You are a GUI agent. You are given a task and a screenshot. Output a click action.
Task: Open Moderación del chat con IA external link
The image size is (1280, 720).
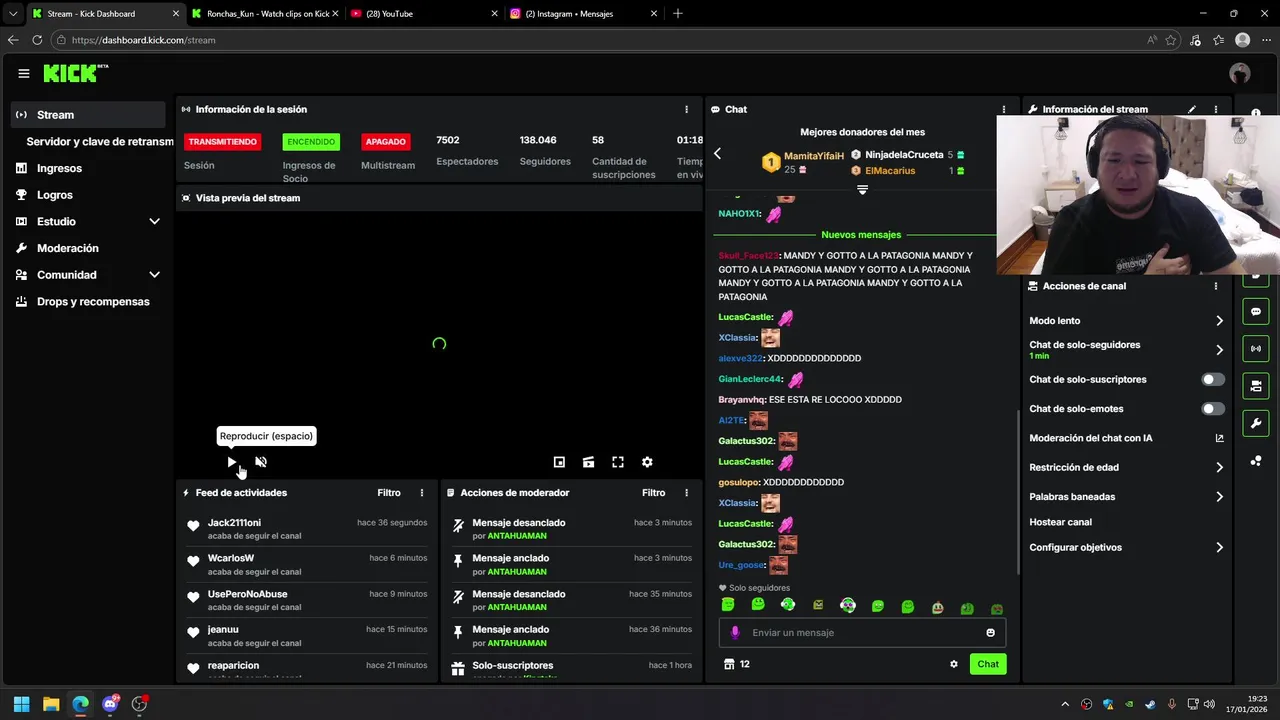1219,438
